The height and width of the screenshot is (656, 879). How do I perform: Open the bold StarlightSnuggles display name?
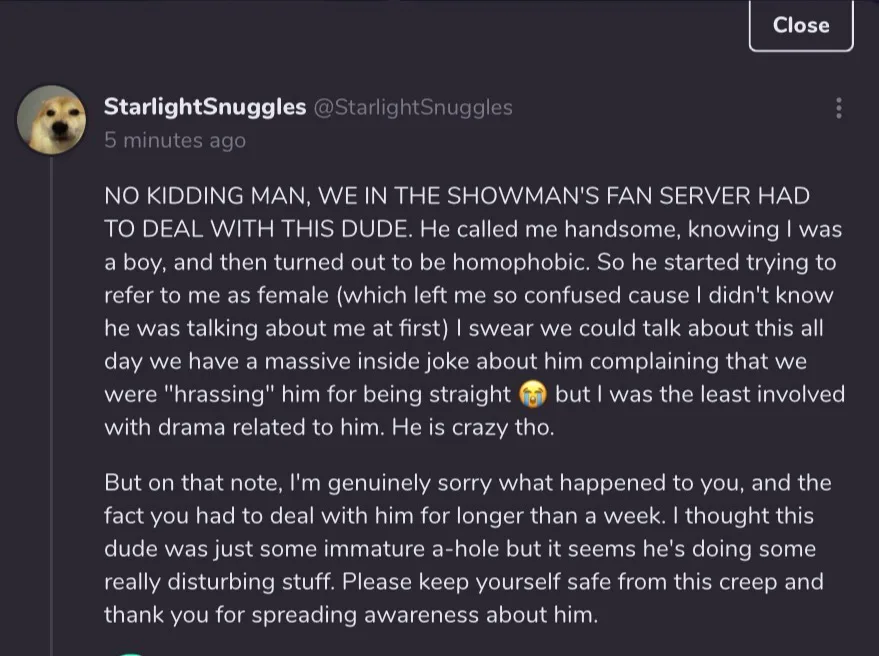click(x=205, y=107)
